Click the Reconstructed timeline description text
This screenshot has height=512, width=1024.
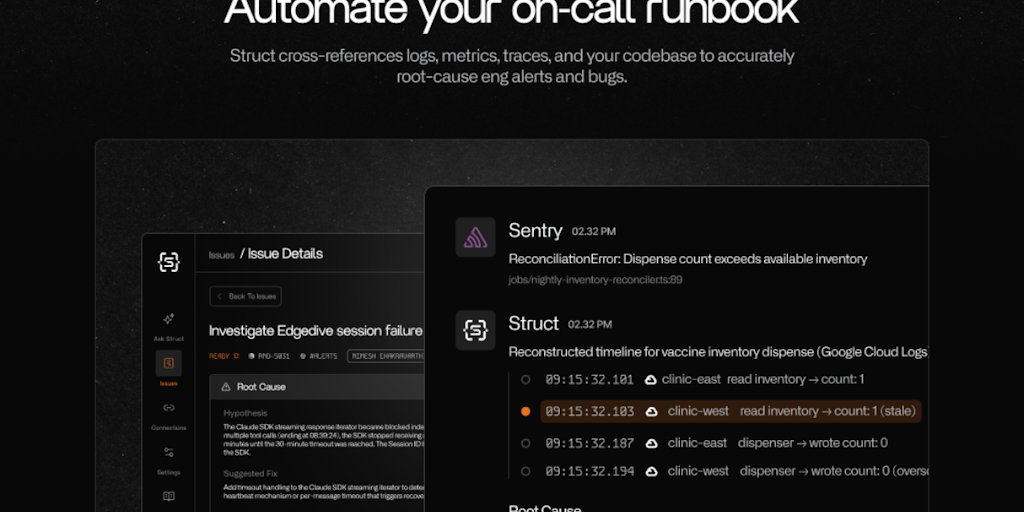point(718,352)
